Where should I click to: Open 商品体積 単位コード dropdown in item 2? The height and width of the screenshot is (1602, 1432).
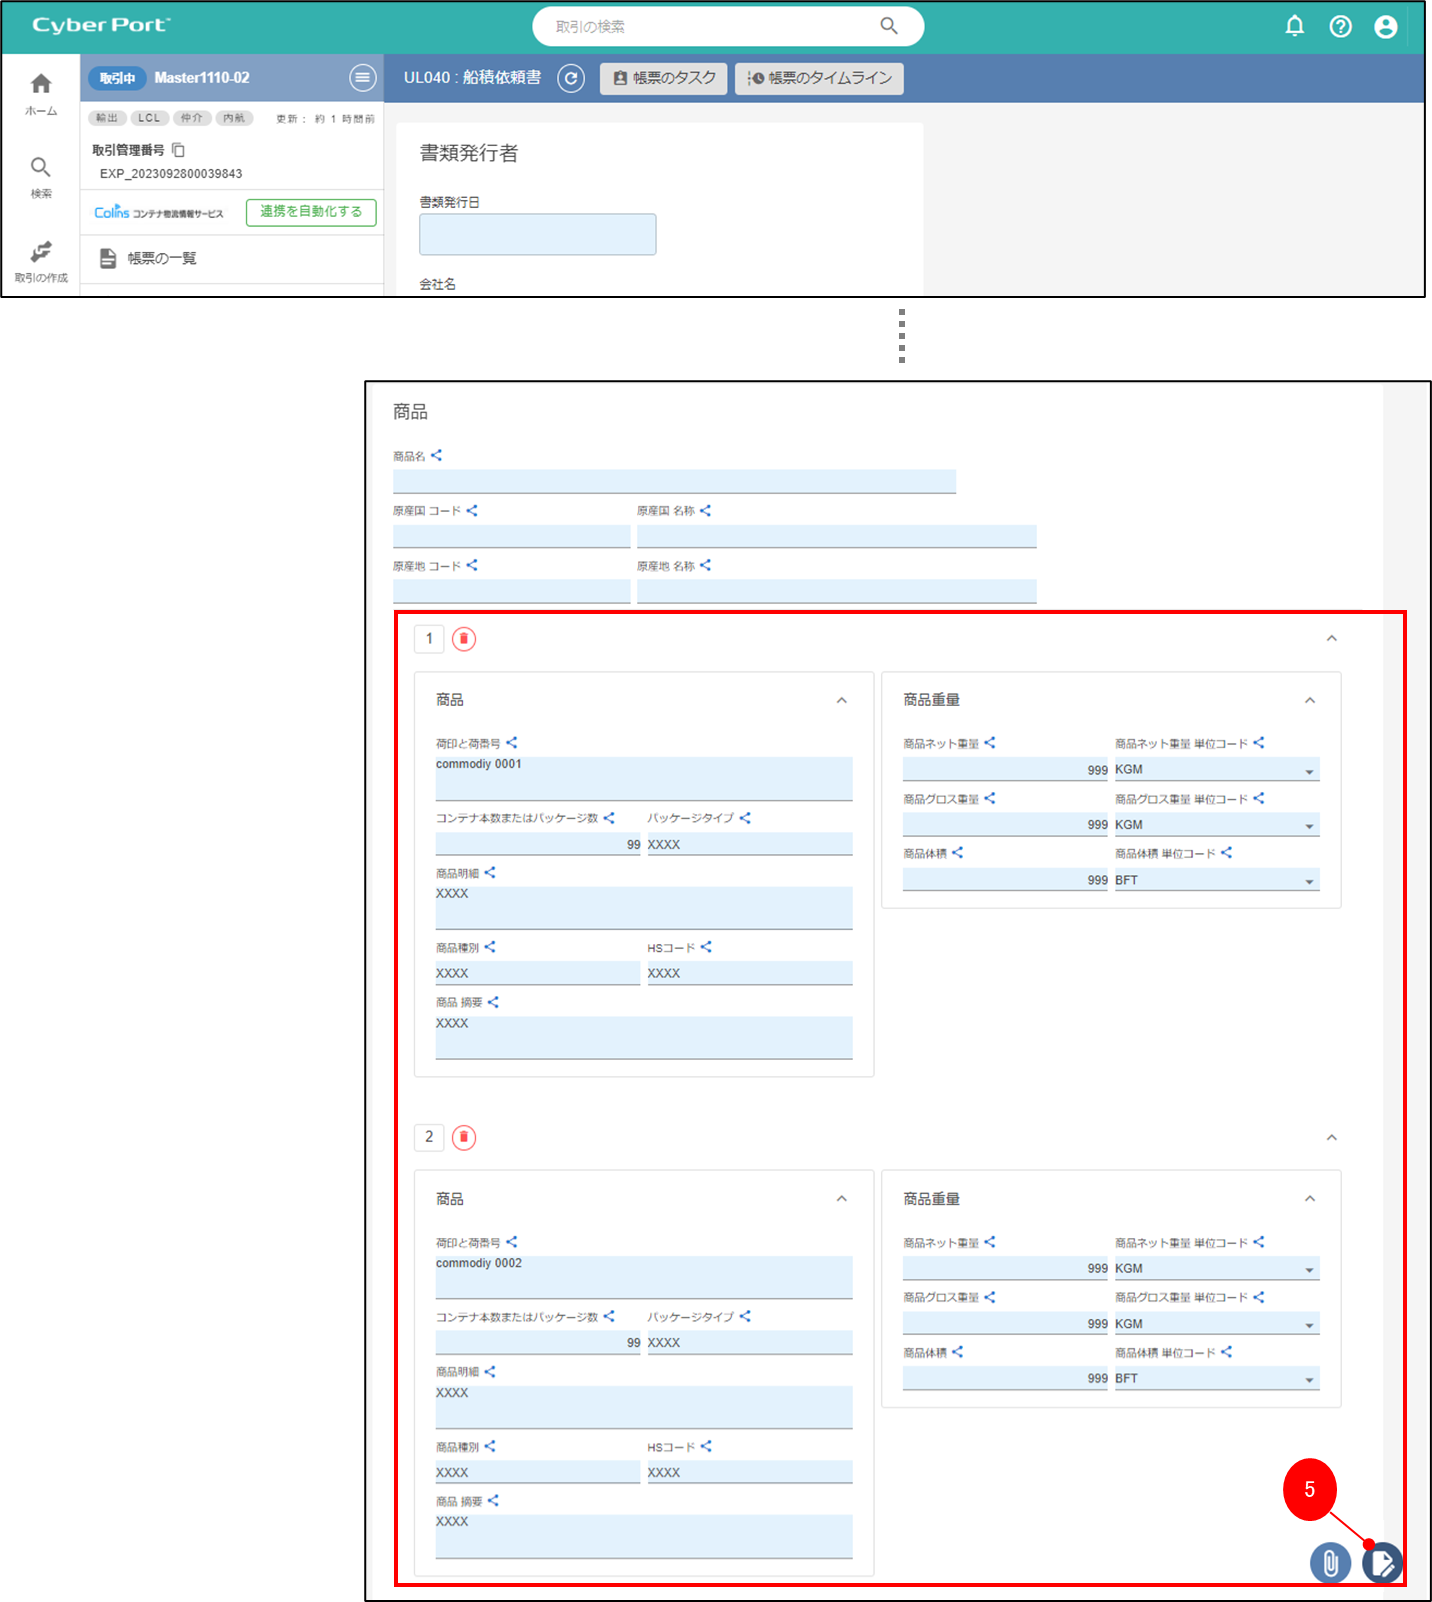point(1308,1380)
